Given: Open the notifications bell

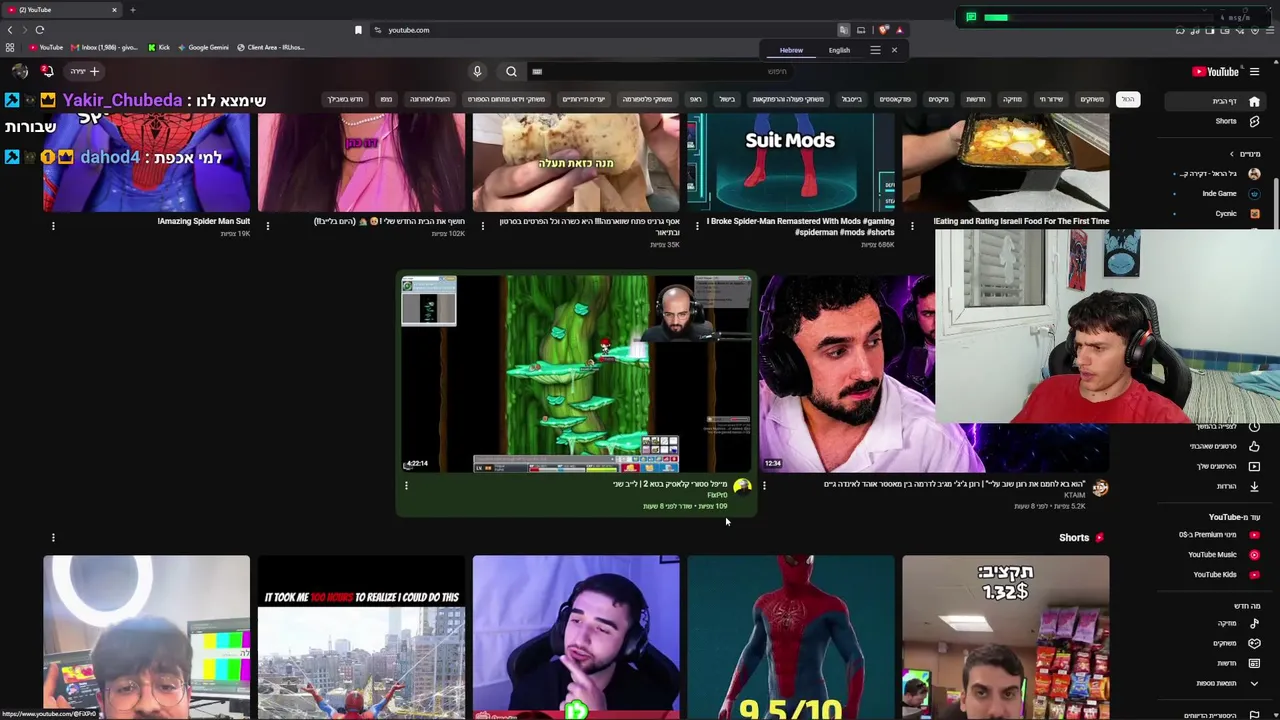Looking at the screenshot, I should click(47, 71).
